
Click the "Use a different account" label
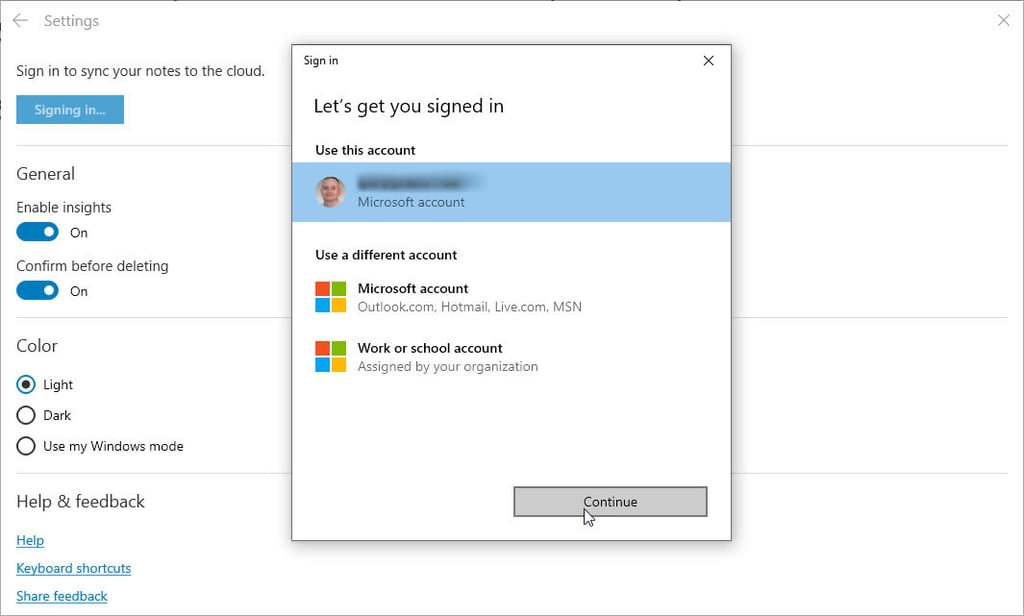pos(386,255)
